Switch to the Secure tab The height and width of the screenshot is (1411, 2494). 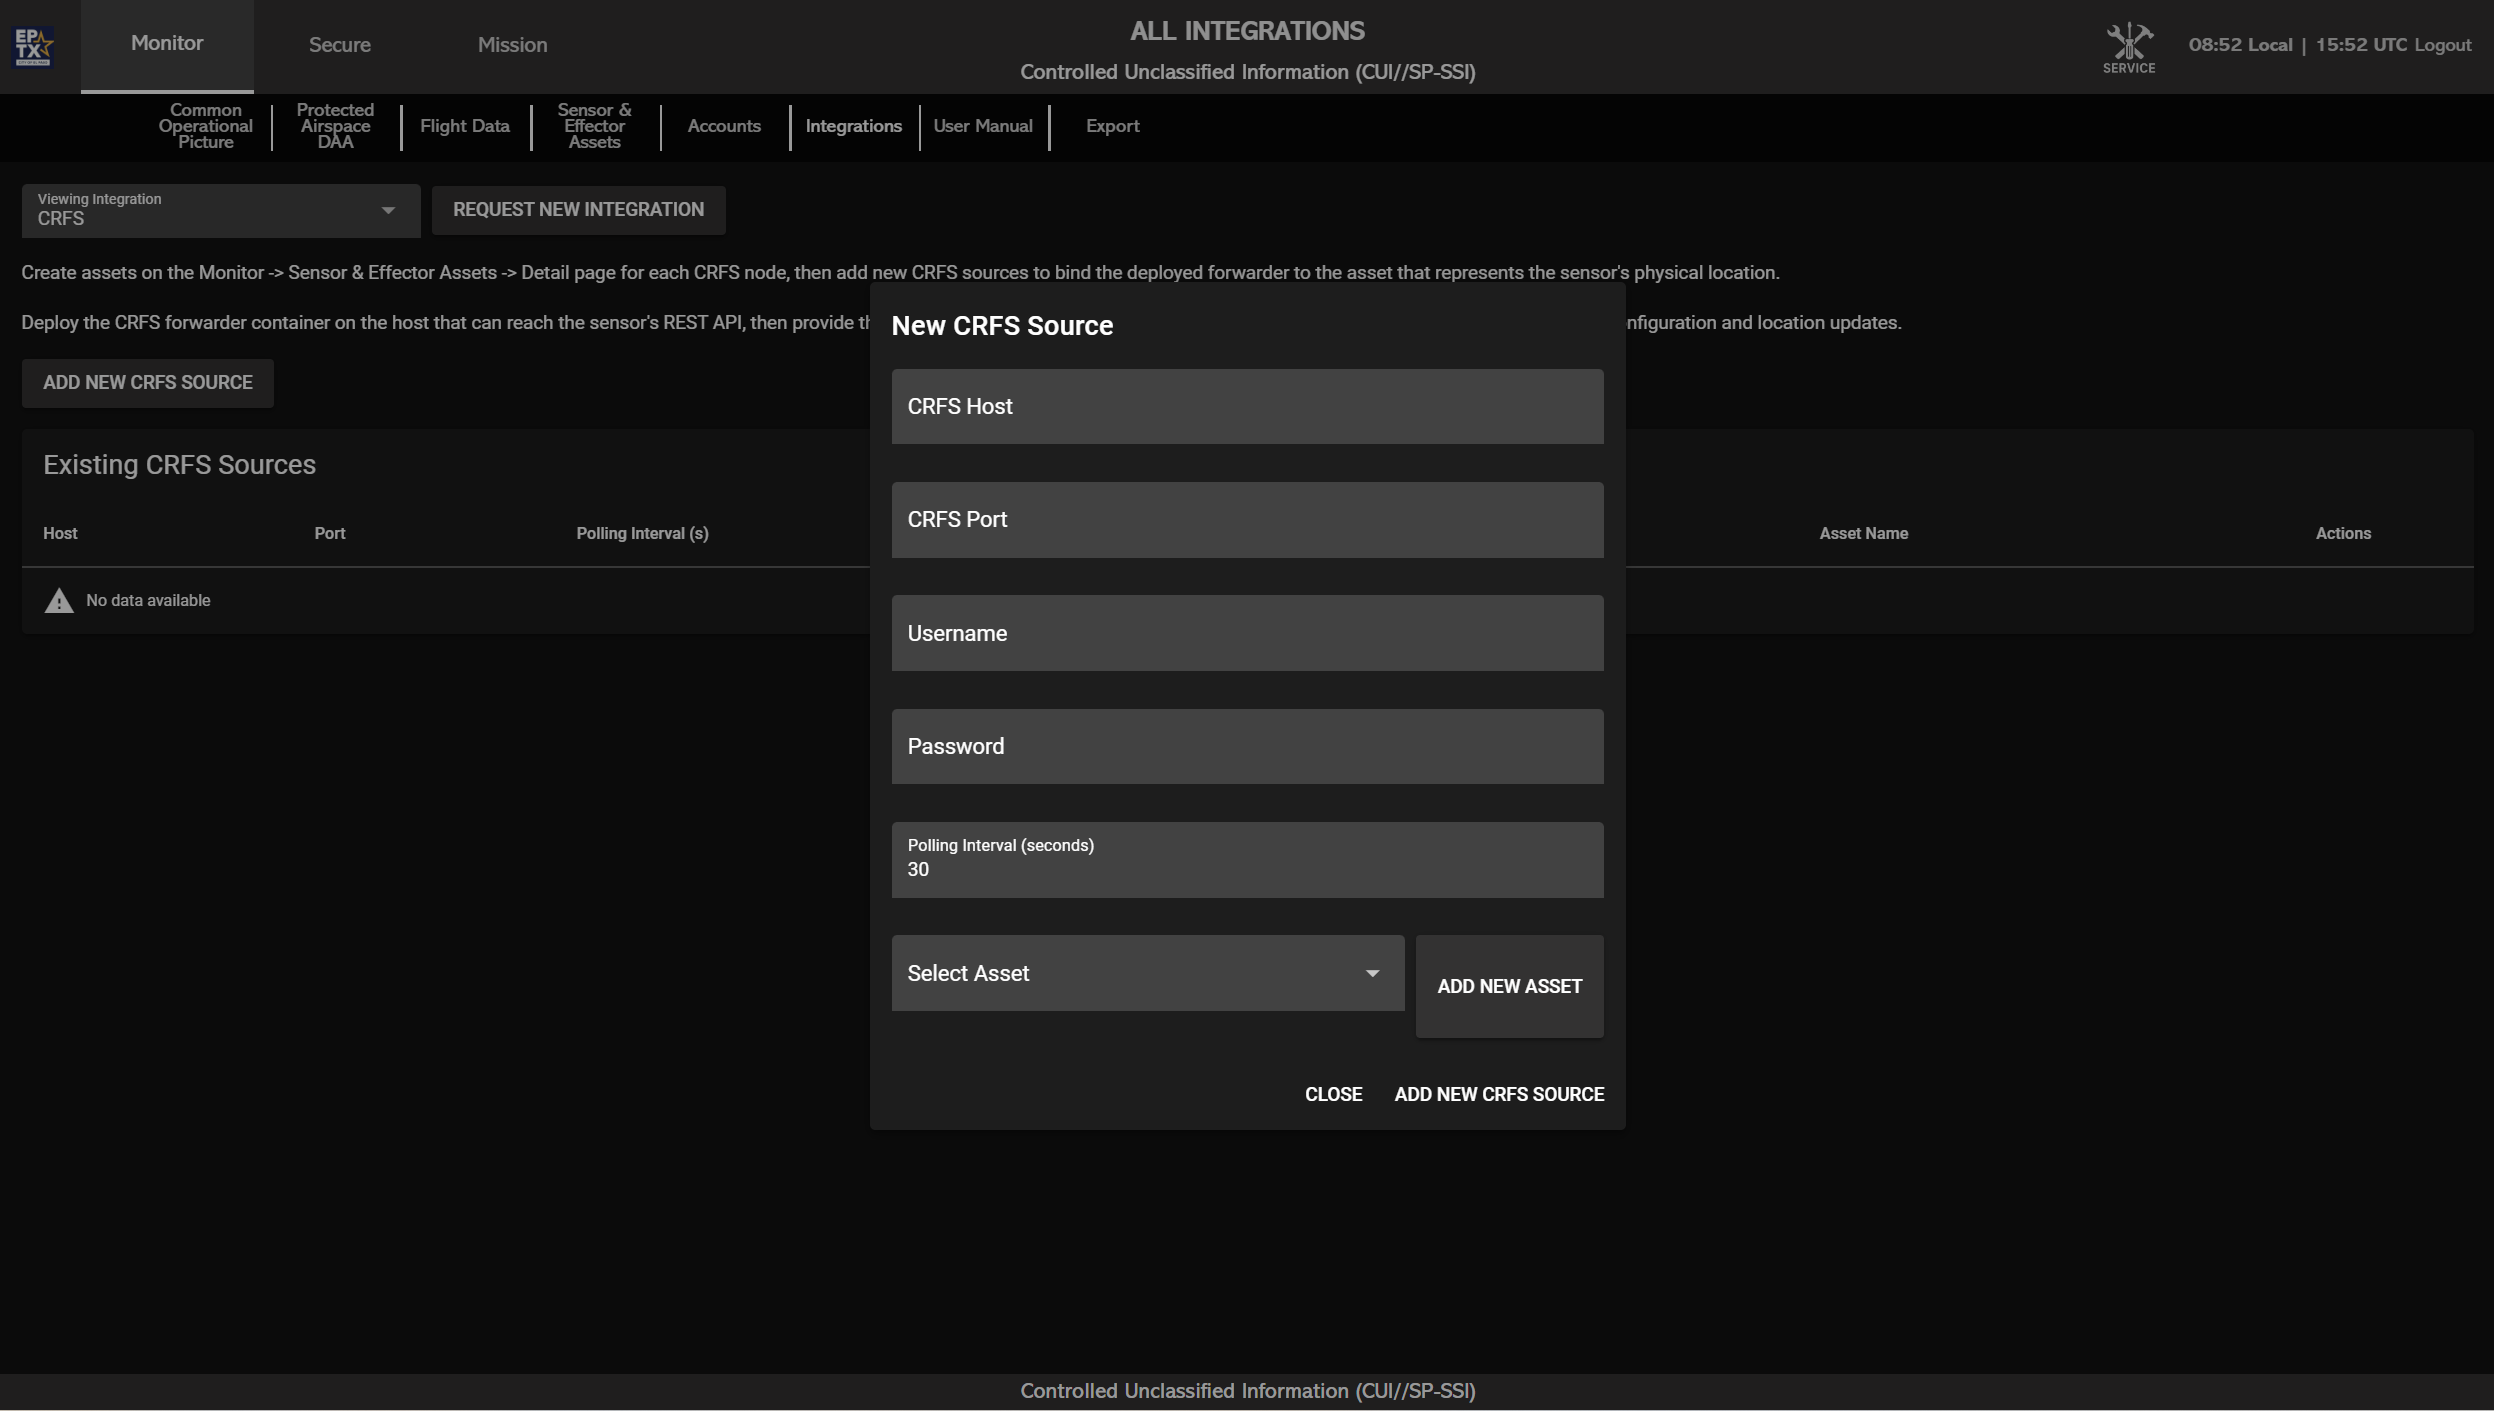pyautogui.click(x=339, y=45)
